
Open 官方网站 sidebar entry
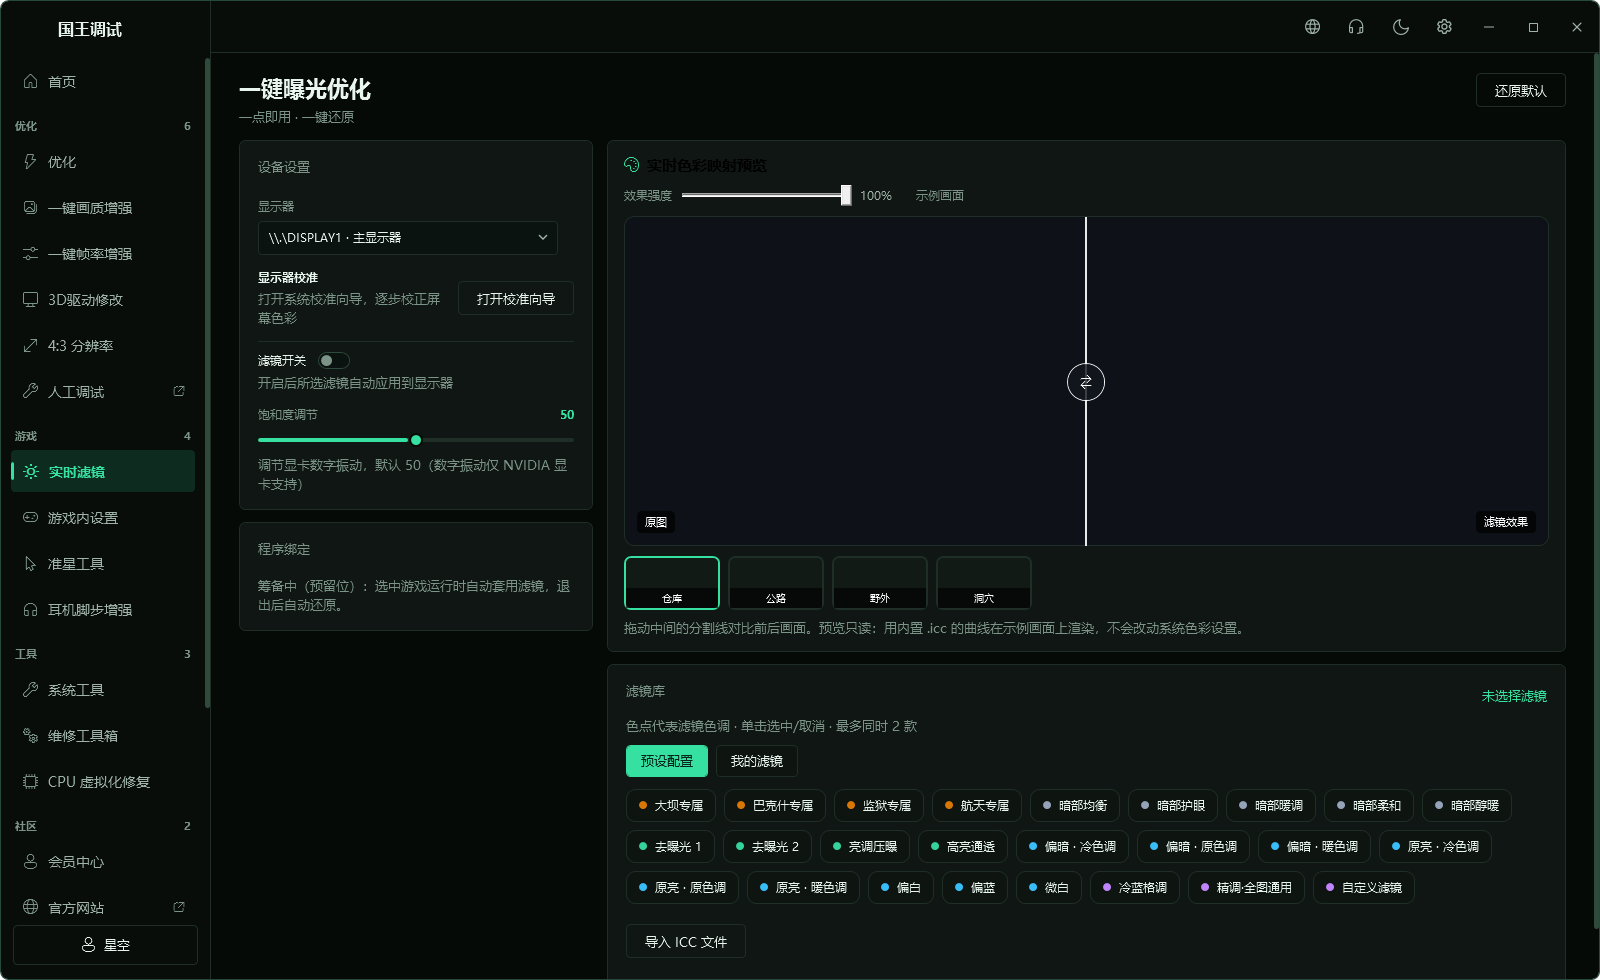point(103,908)
